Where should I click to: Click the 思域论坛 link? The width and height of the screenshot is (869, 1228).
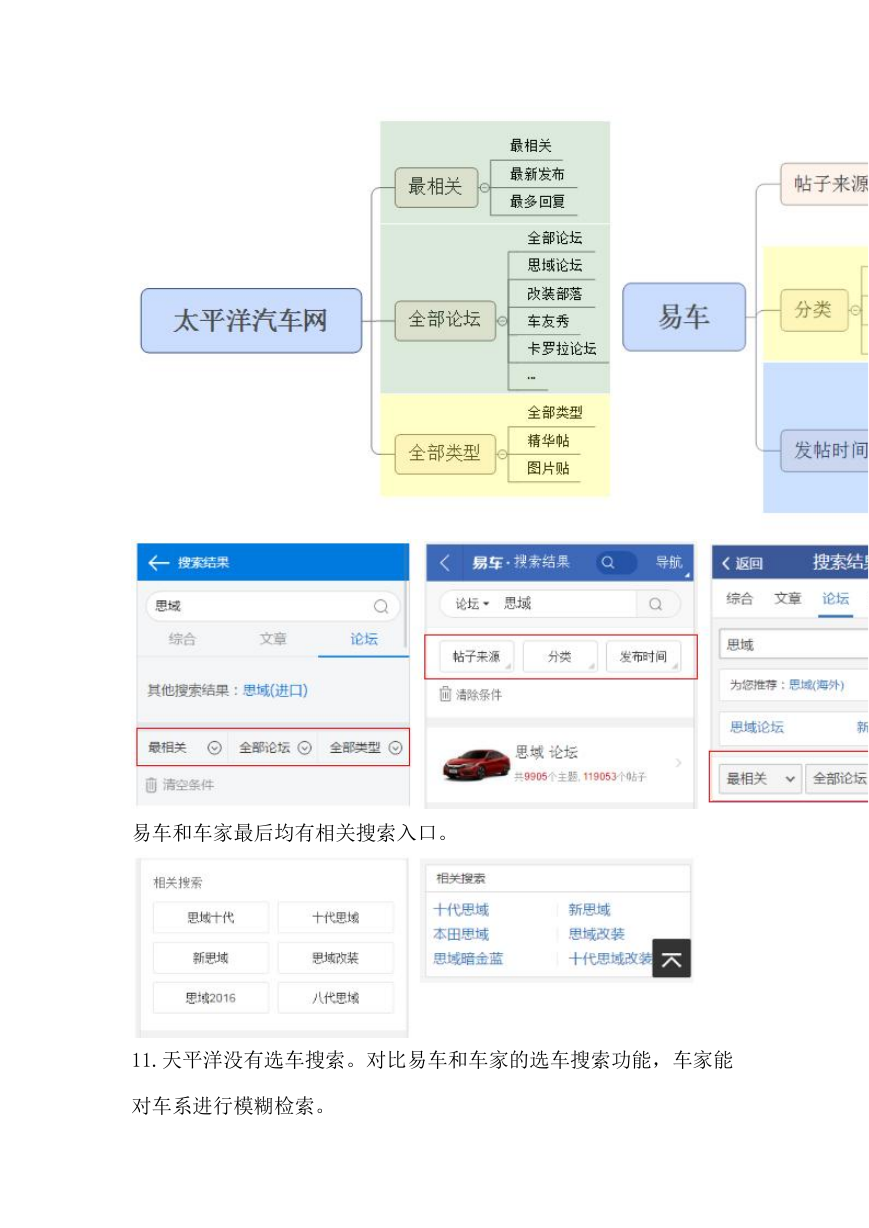[757, 727]
